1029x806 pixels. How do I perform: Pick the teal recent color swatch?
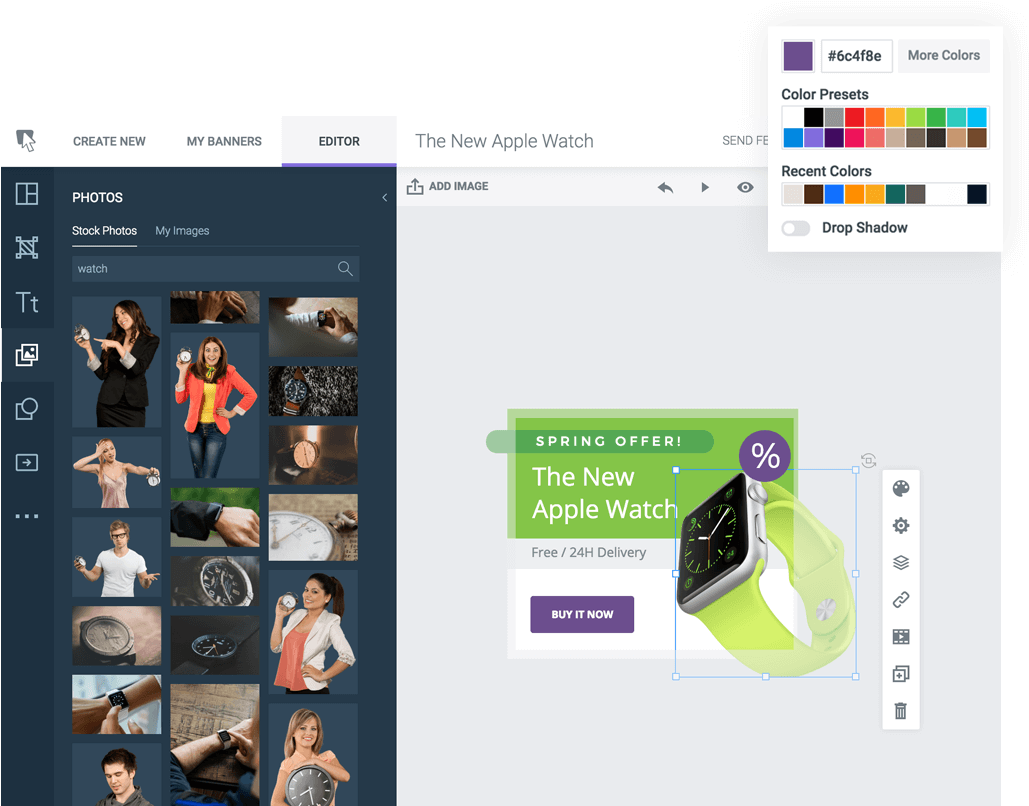coord(895,194)
